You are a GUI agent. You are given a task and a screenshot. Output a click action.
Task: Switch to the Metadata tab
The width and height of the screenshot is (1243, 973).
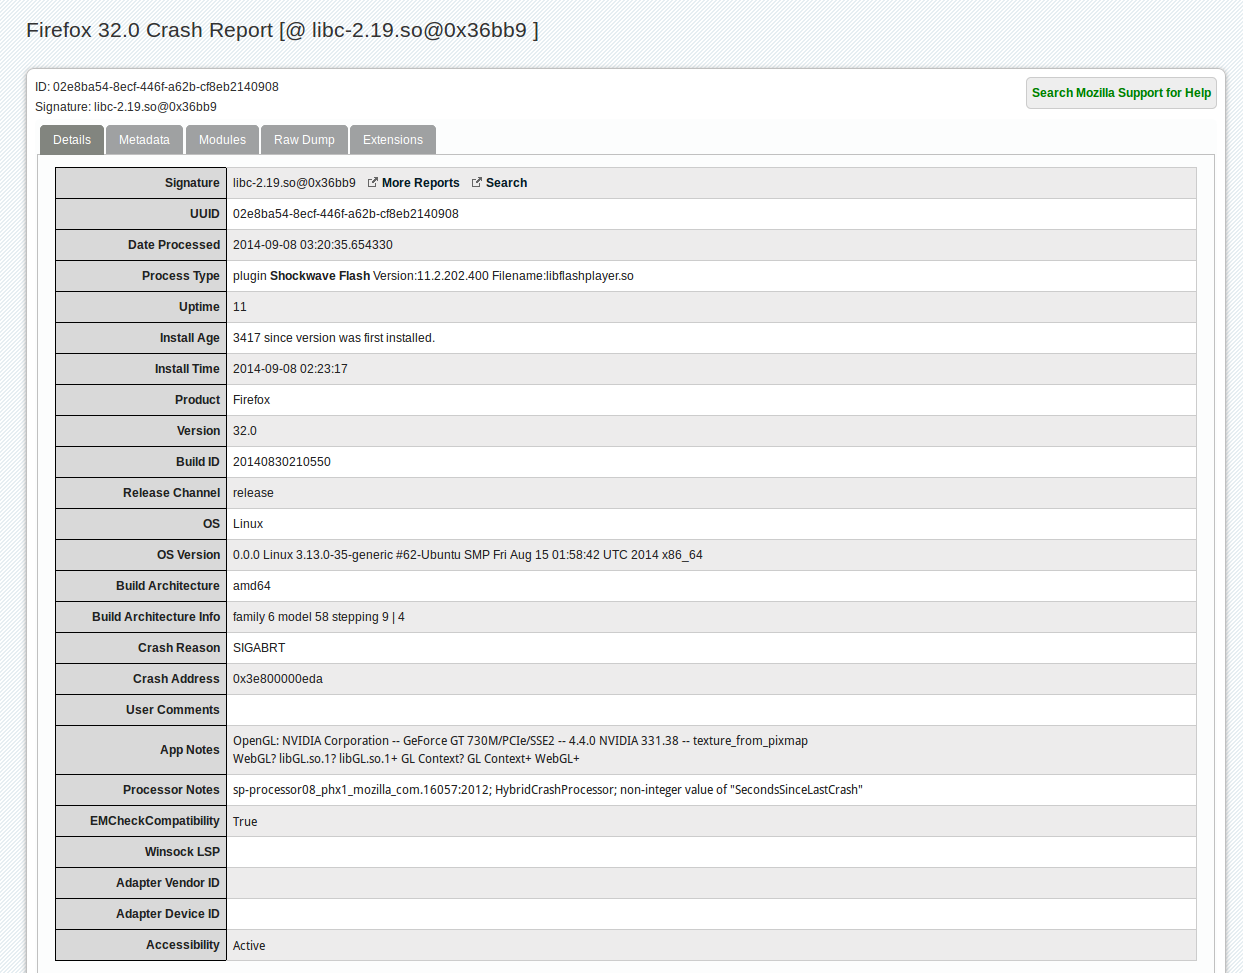[144, 140]
